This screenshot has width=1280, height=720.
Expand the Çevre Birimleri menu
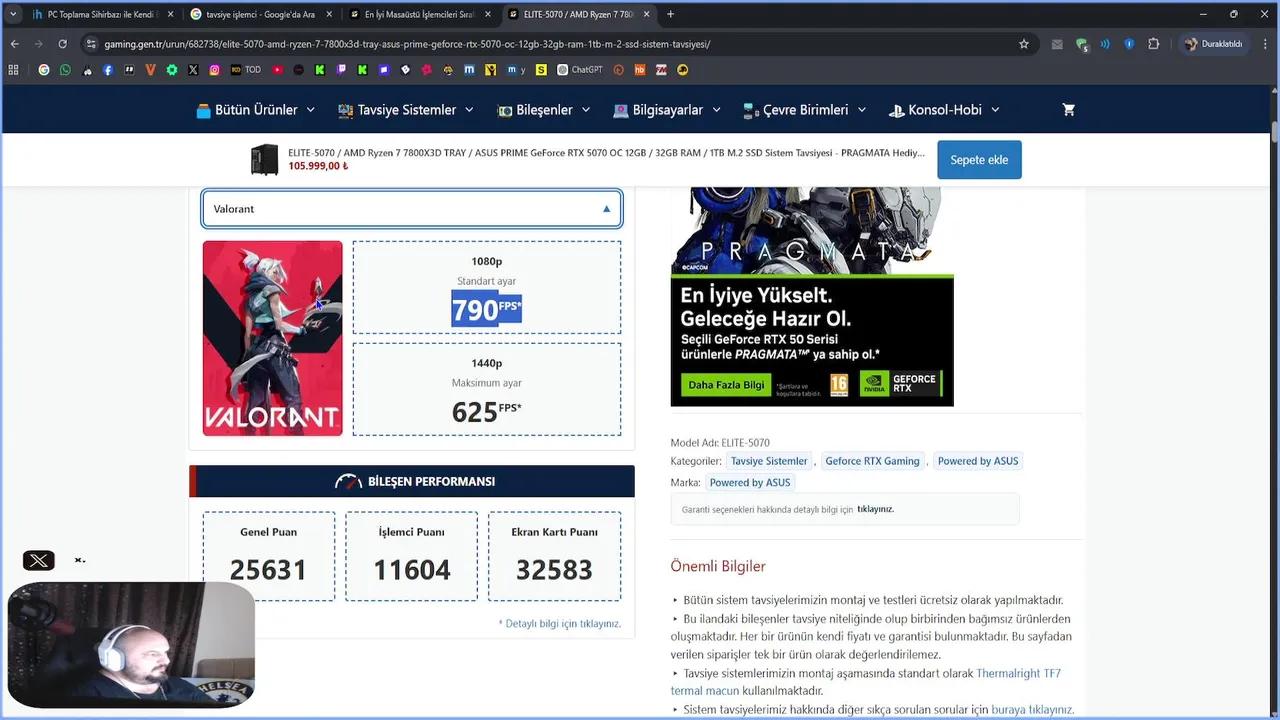pyautogui.click(x=805, y=110)
